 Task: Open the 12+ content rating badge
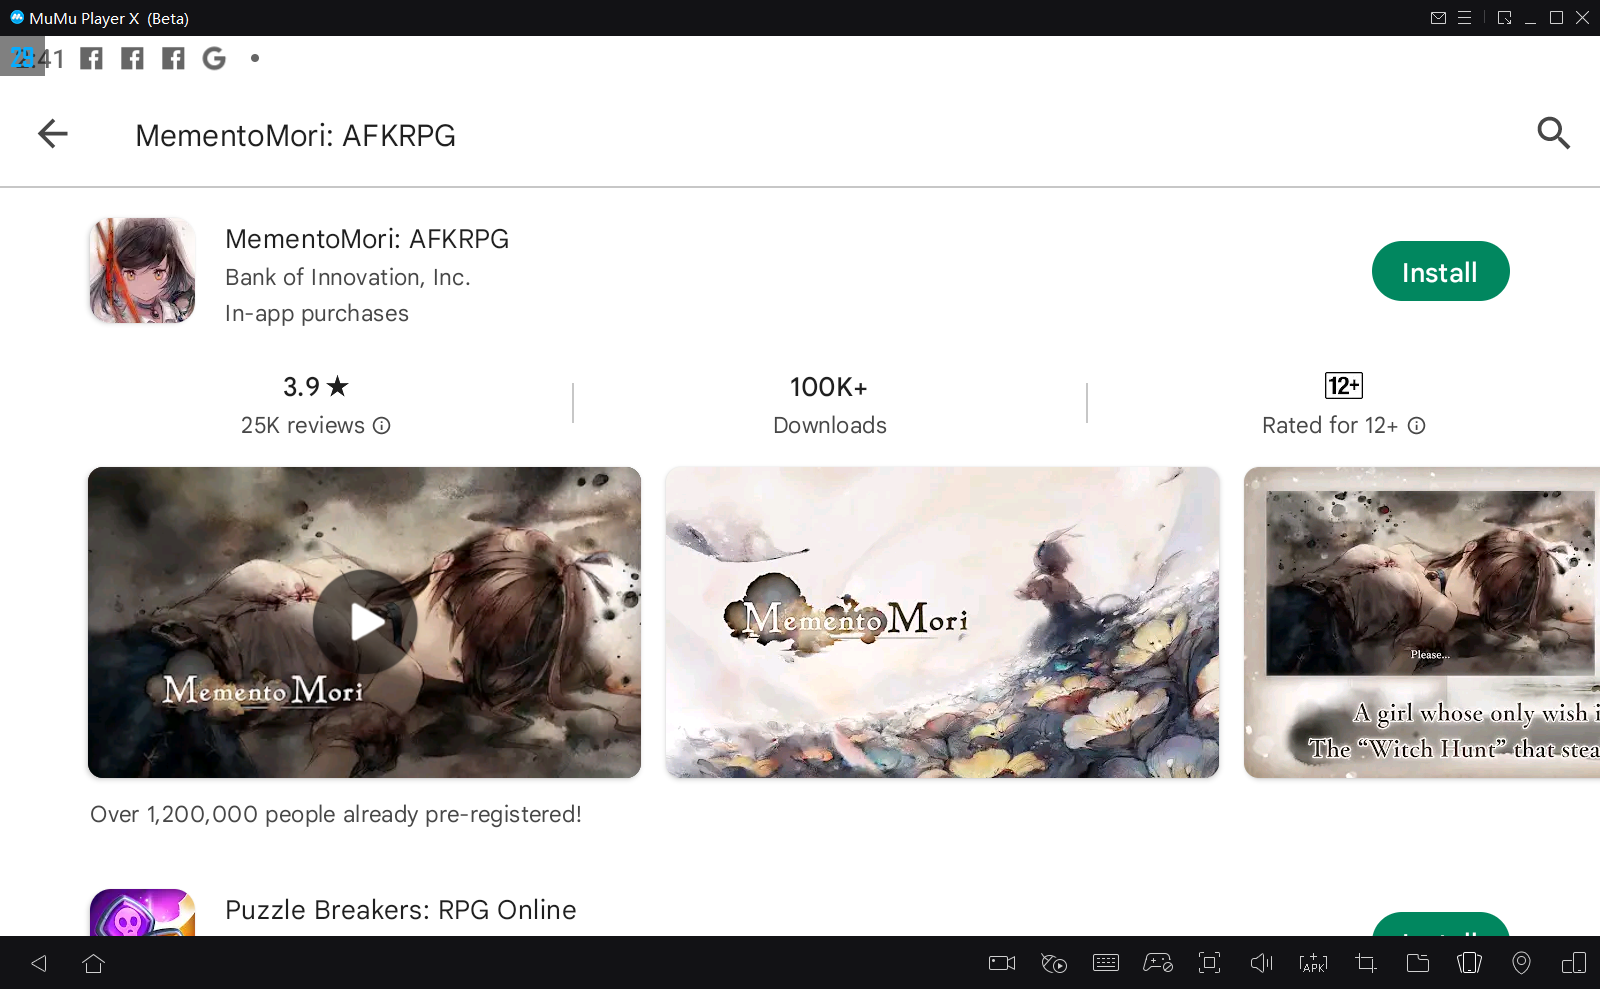click(x=1344, y=386)
